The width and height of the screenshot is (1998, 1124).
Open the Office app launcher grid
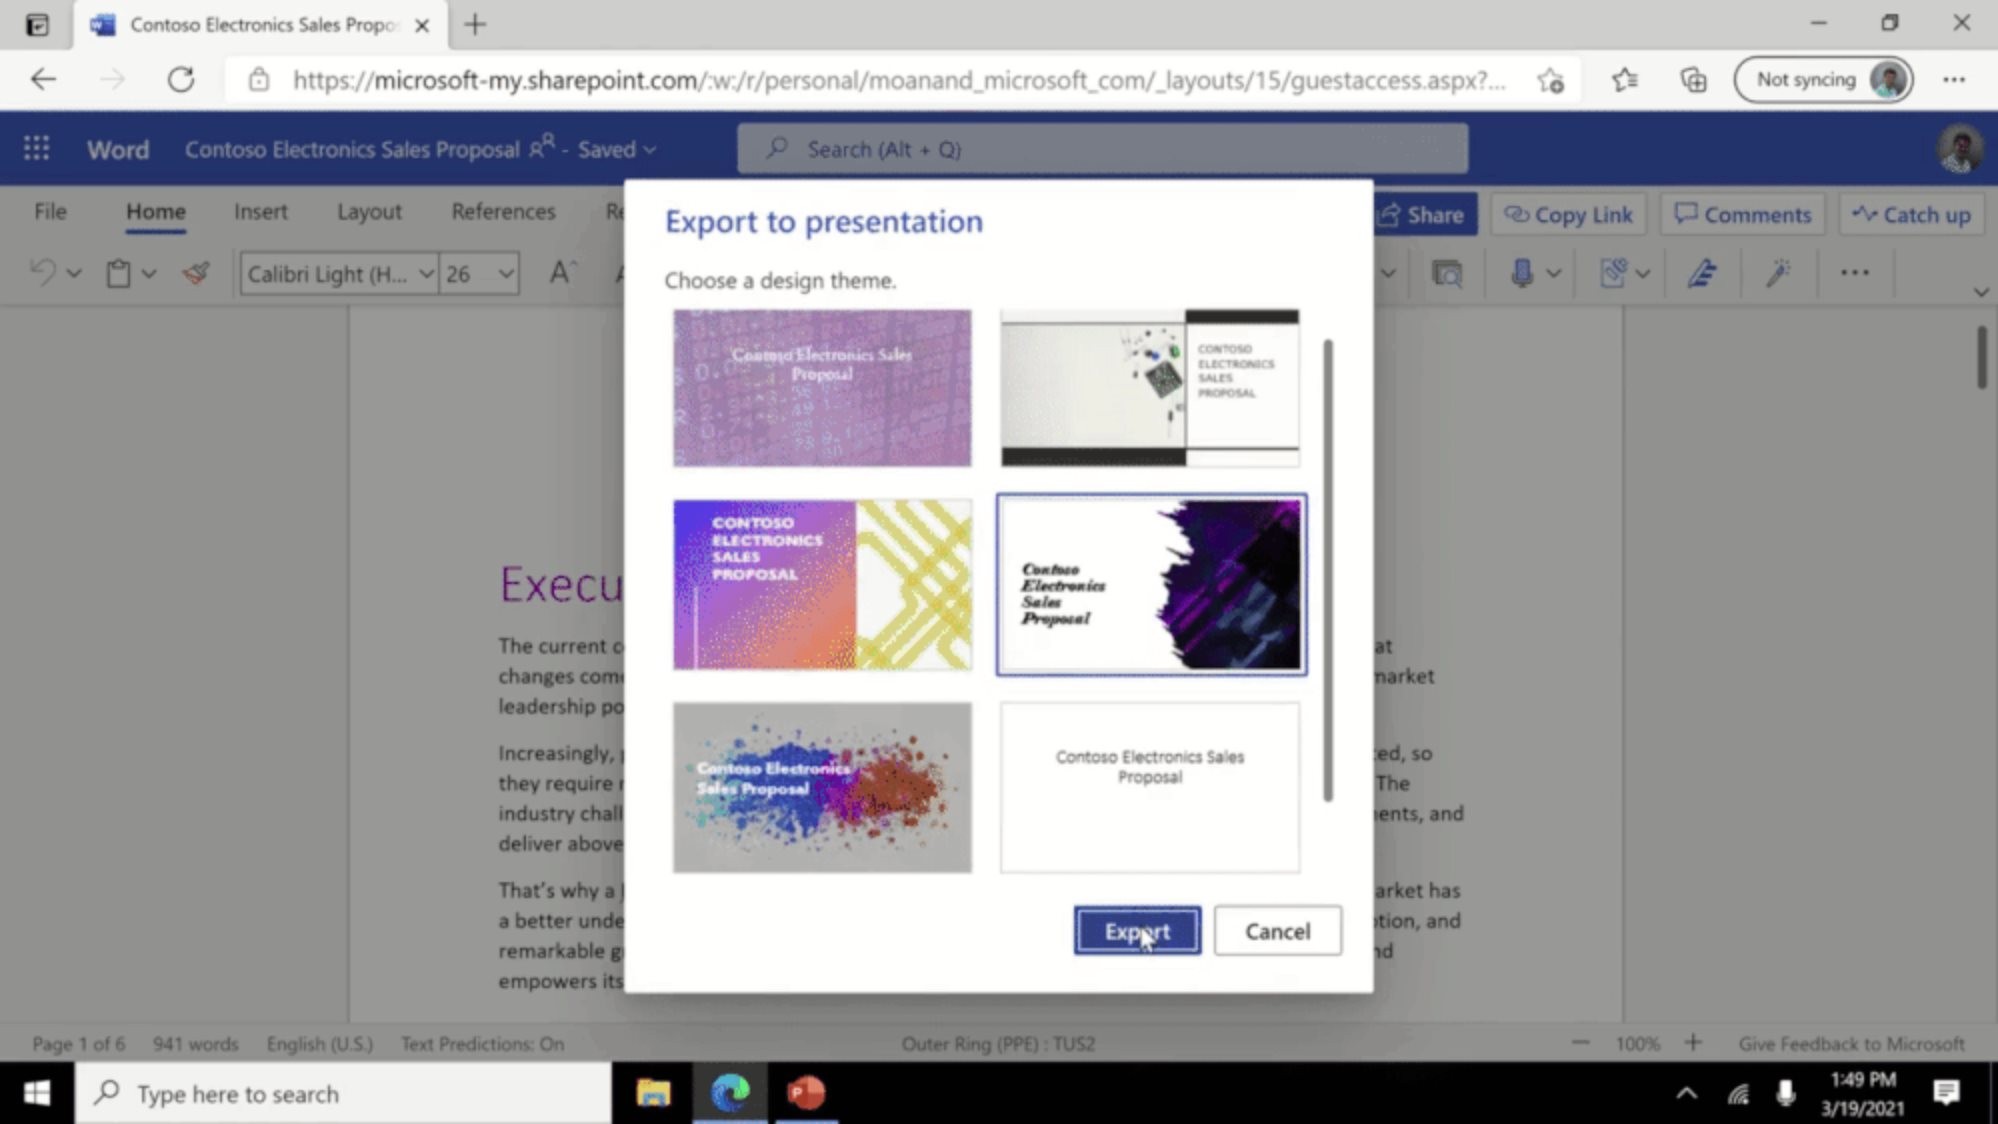pos(37,149)
